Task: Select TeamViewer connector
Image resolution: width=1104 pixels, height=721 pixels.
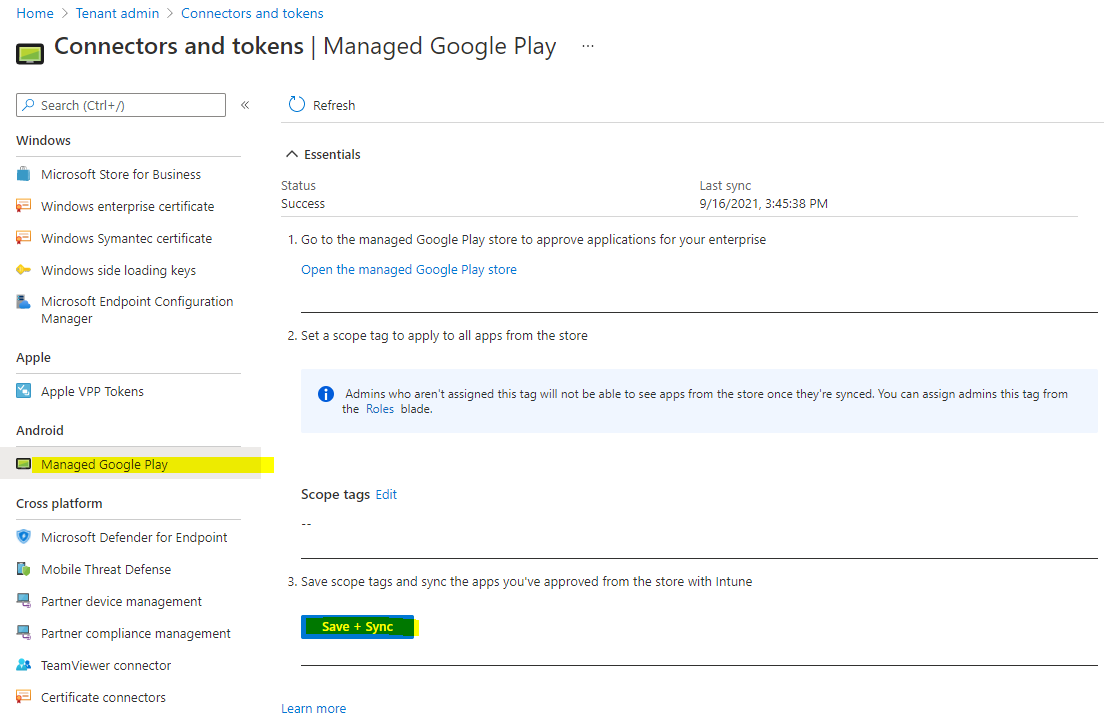Action: pyautogui.click(x=106, y=665)
